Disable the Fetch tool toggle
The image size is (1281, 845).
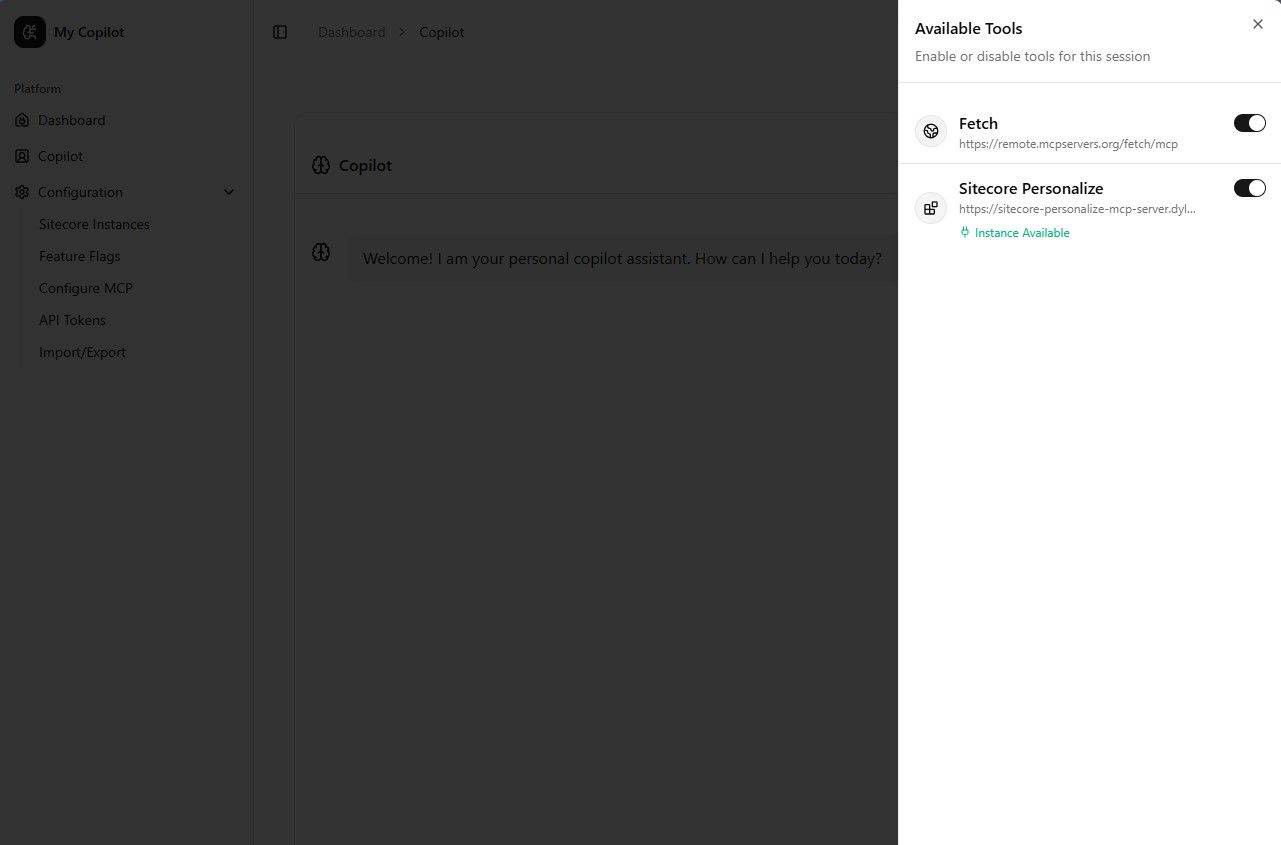click(x=1250, y=123)
